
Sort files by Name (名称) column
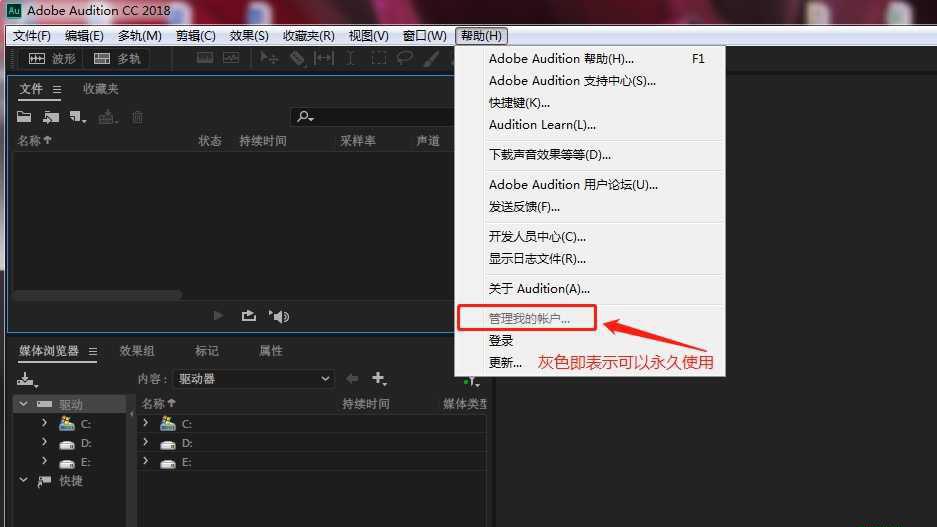click(34, 140)
